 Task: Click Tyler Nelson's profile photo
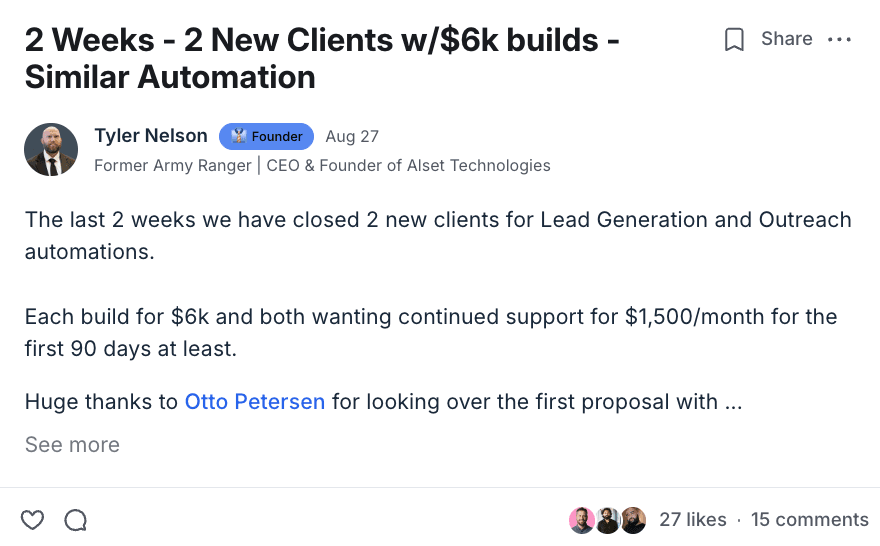(51, 150)
